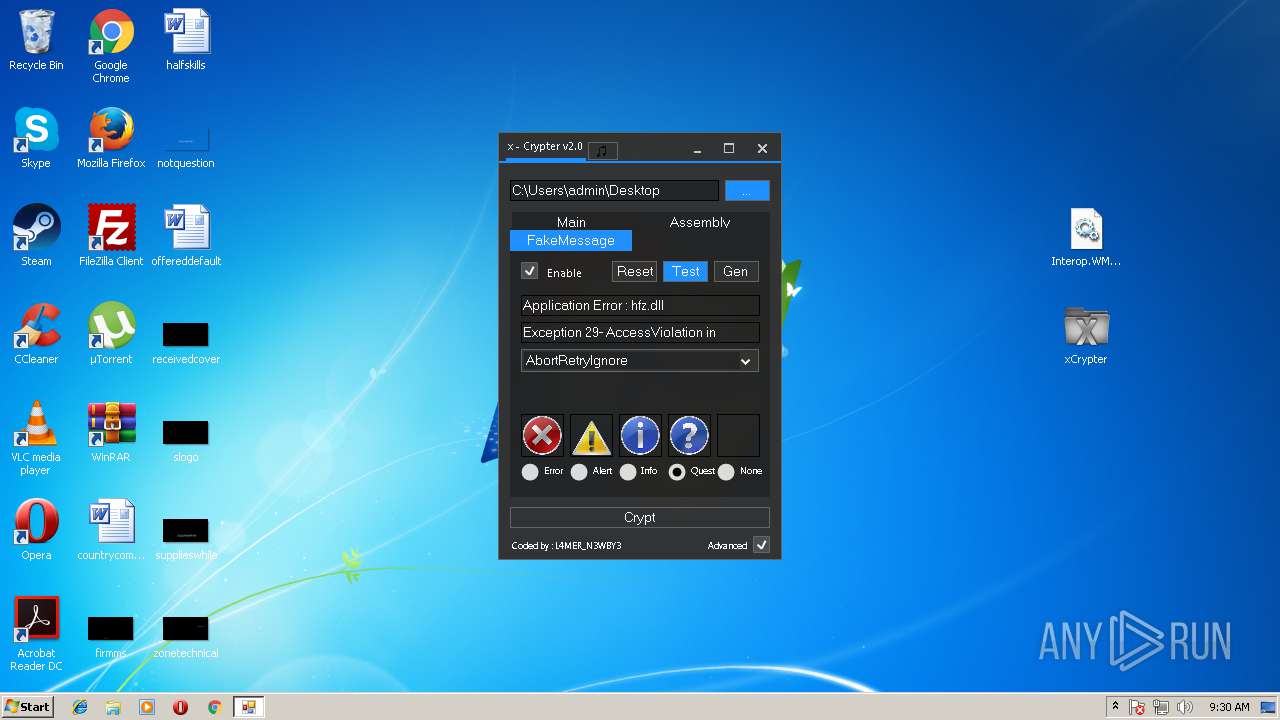1280x720 pixels.
Task: Launch Skype desktop shortcut
Action: tap(36, 139)
